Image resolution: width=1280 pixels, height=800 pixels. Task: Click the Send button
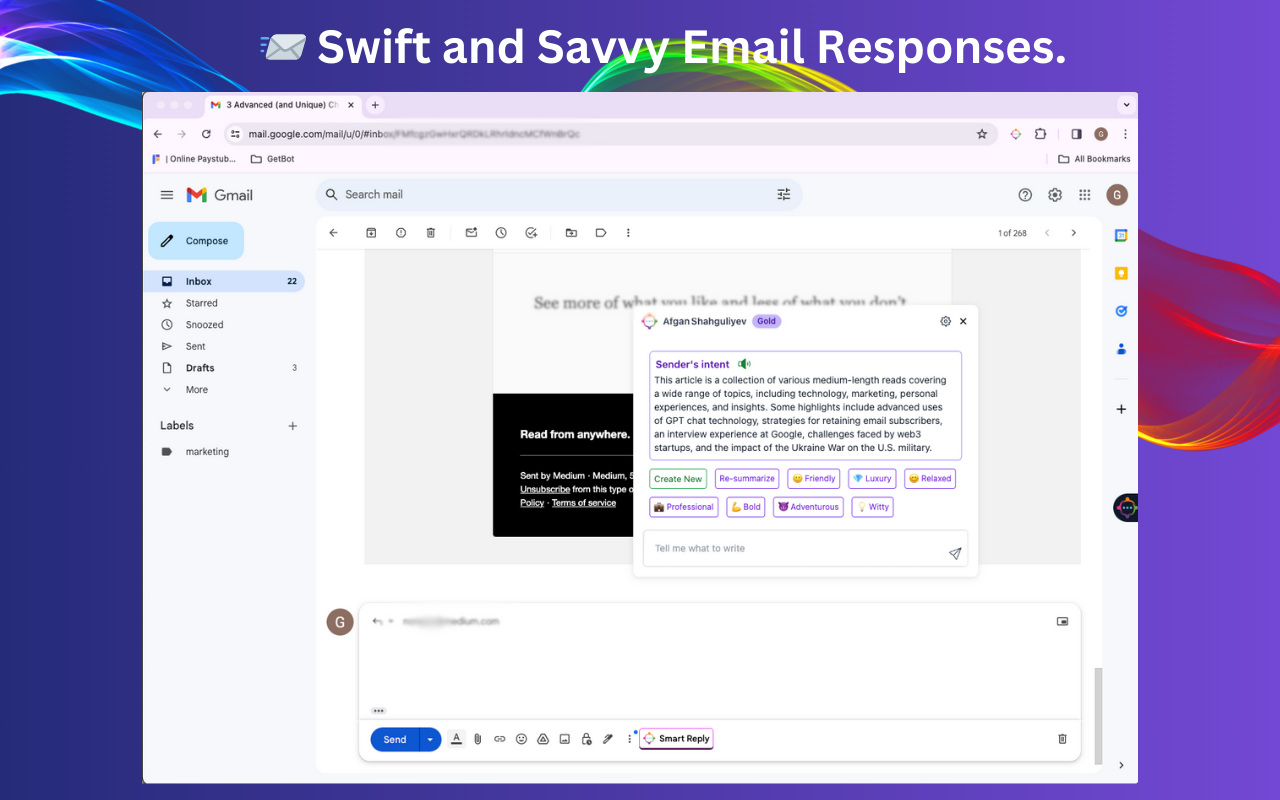pyautogui.click(x=395, y=740)
